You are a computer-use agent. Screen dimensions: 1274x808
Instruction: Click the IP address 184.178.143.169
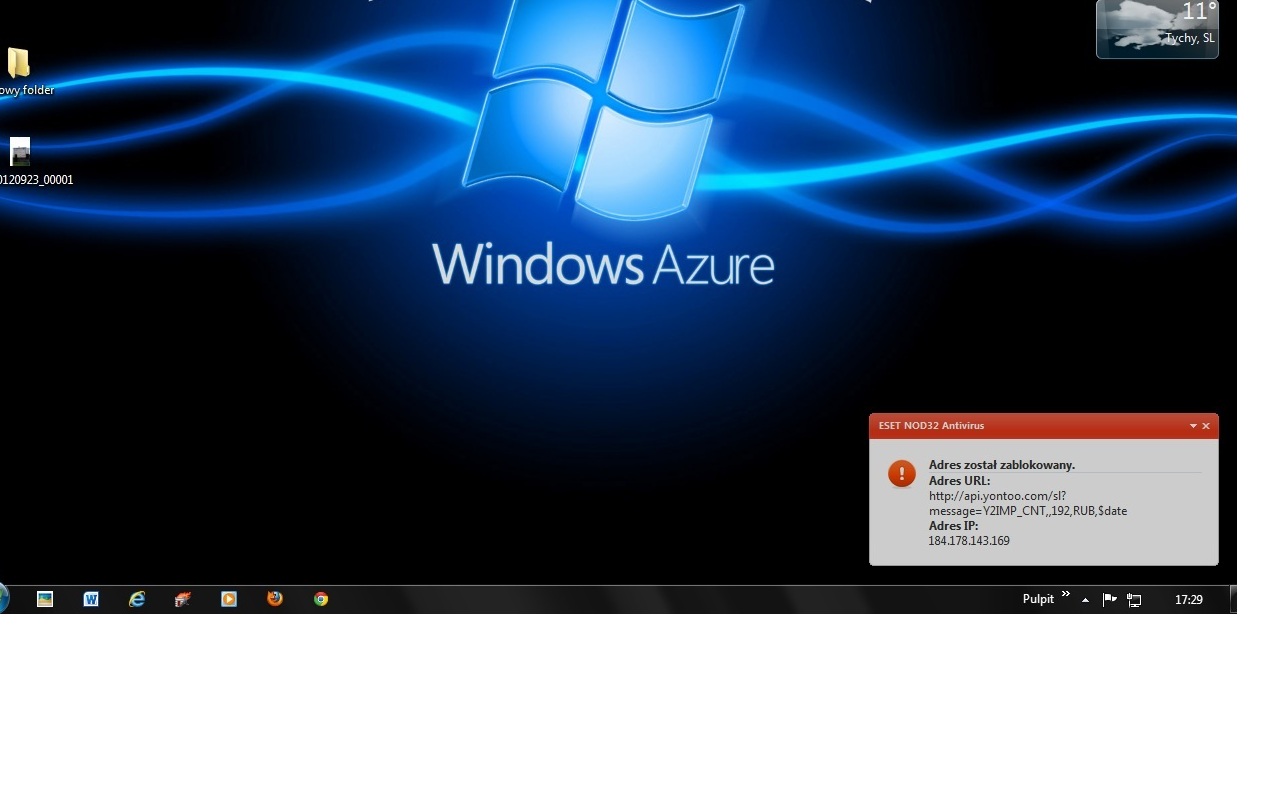tap(969, 541)
